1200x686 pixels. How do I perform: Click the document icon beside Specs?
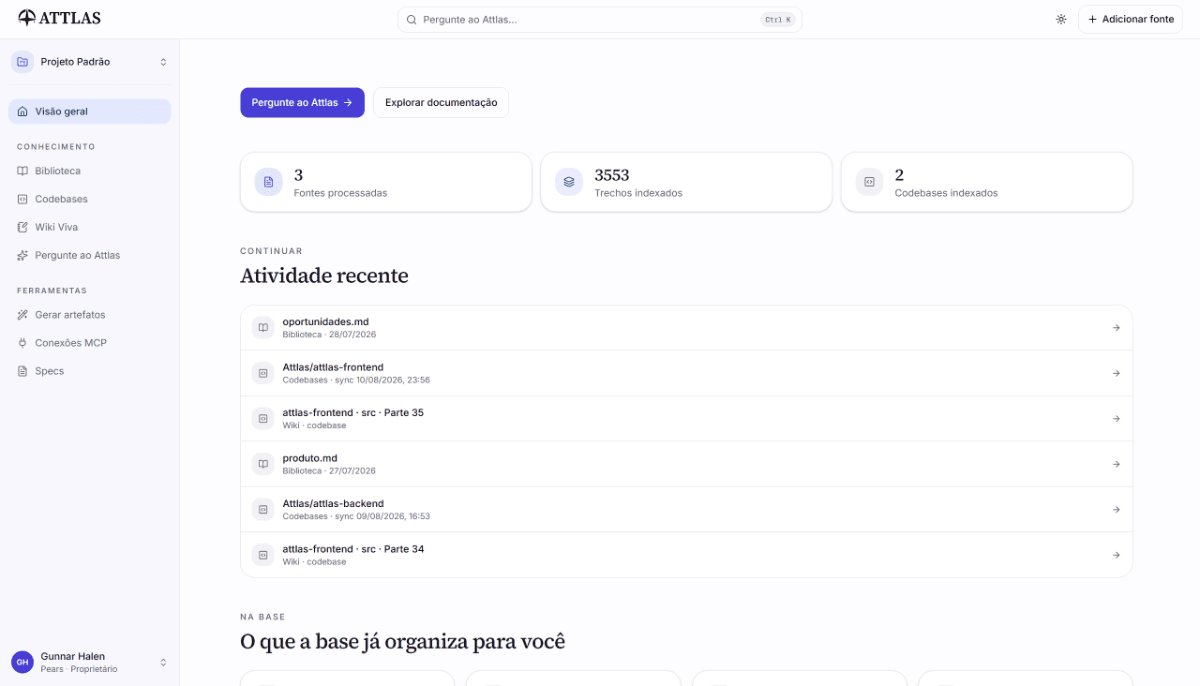[x=22, y=371]
